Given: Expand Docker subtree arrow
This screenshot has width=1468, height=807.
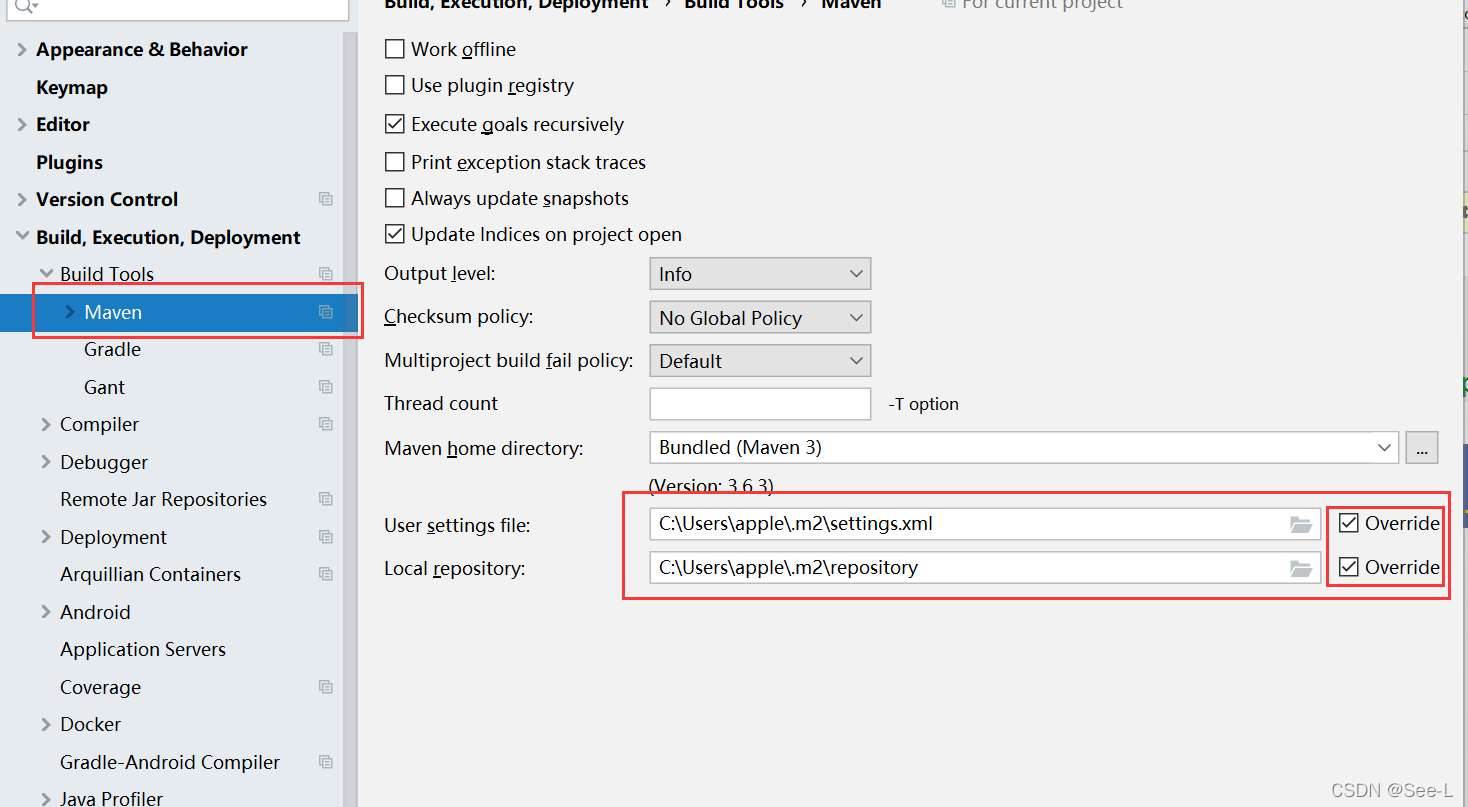Looking at the screenshot, I should (x=46, y=724).
